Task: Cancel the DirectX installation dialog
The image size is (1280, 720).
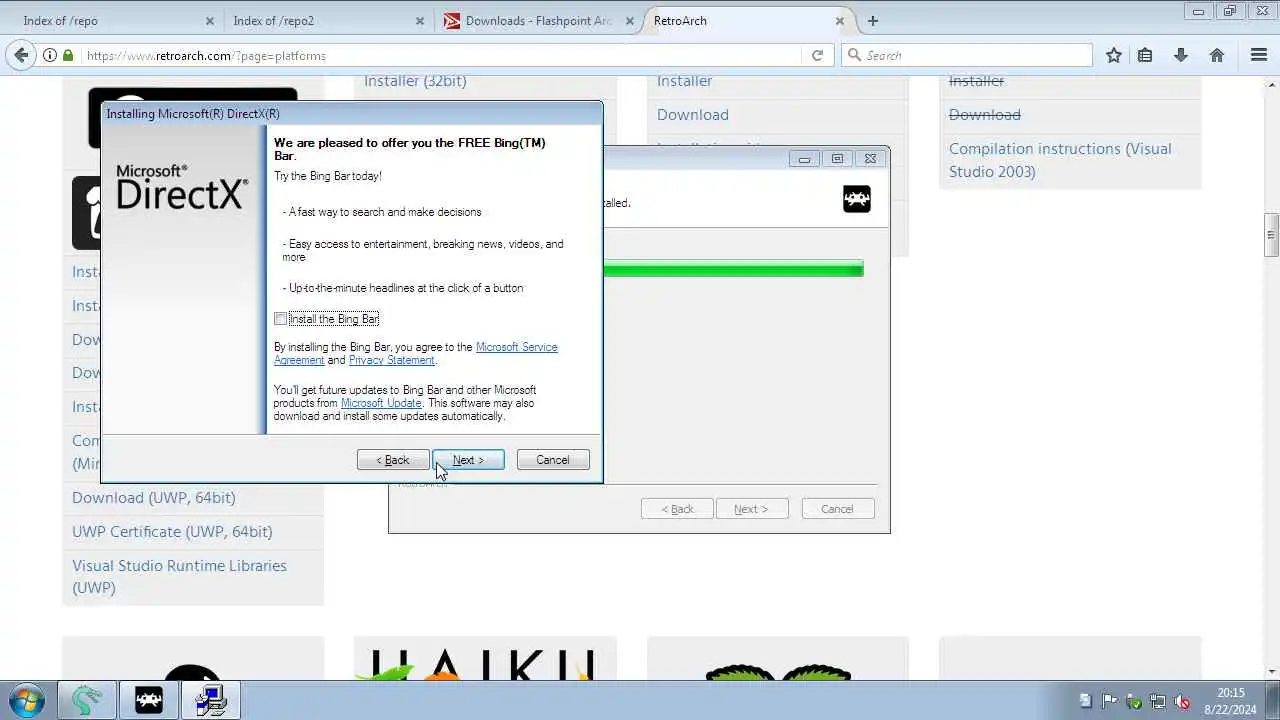Action: [x=553, y=460]
